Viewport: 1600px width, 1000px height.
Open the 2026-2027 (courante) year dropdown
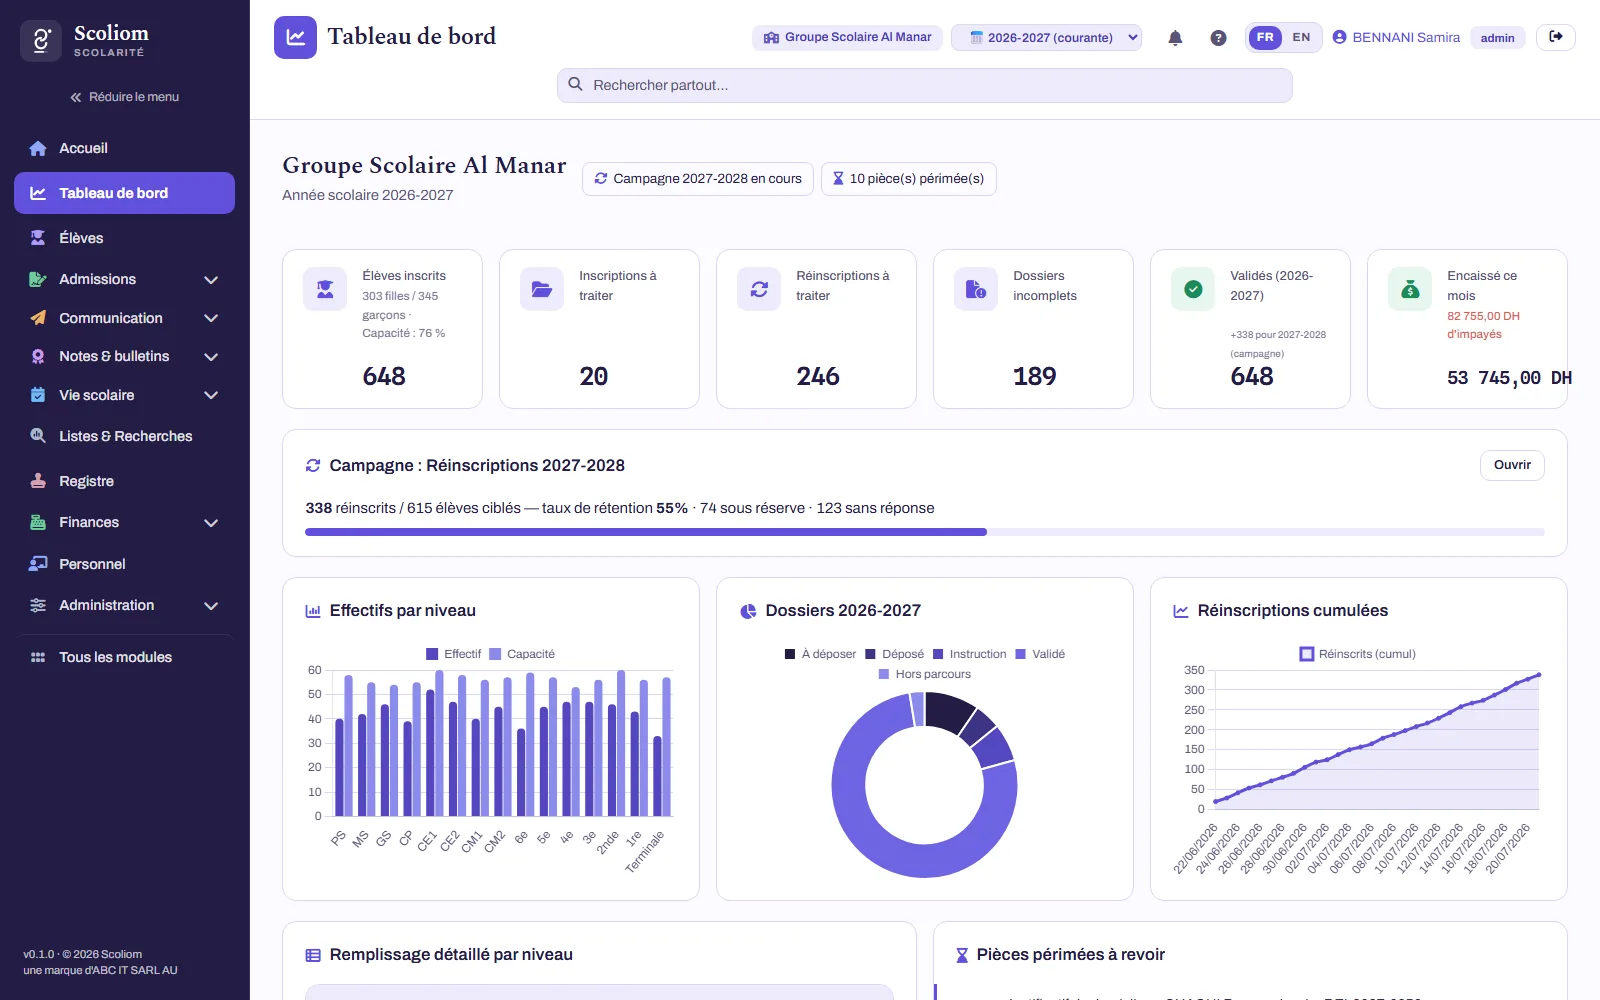pyautogui.click(x=1046, y=37)
